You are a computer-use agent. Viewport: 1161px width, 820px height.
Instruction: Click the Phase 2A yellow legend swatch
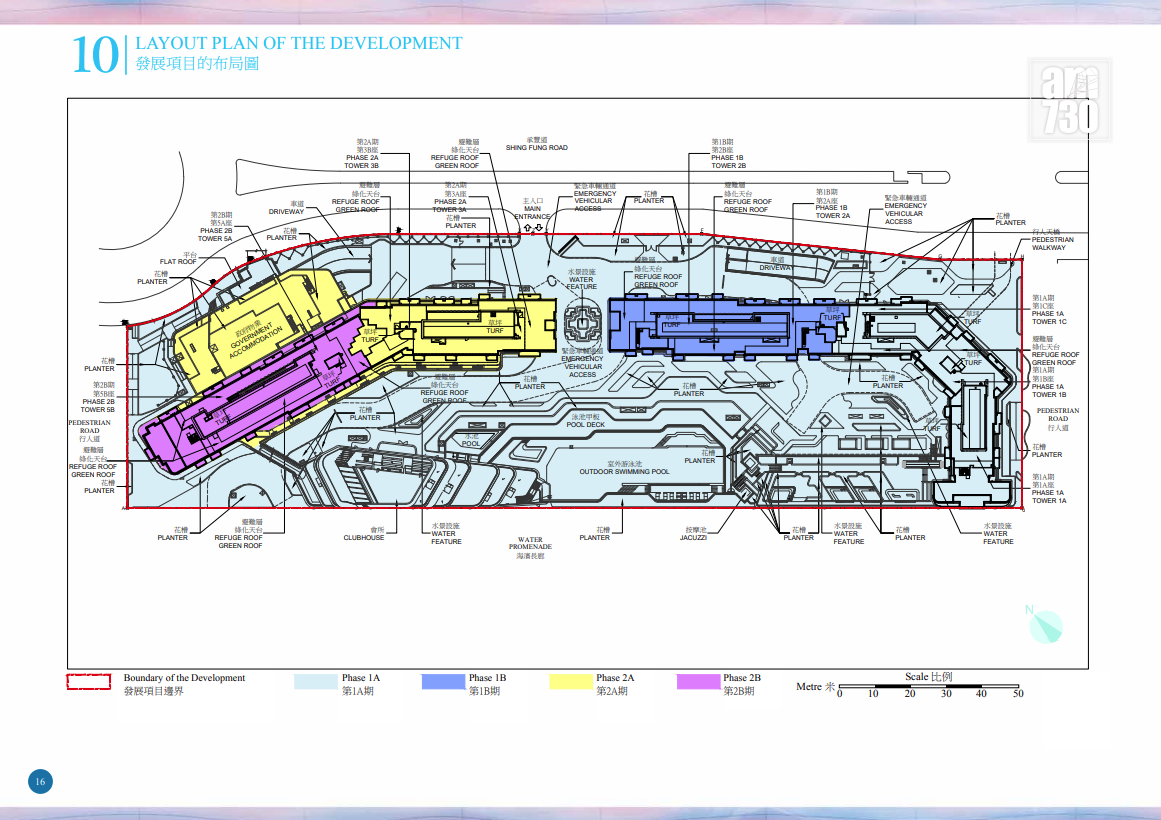[x=571, y=681]
